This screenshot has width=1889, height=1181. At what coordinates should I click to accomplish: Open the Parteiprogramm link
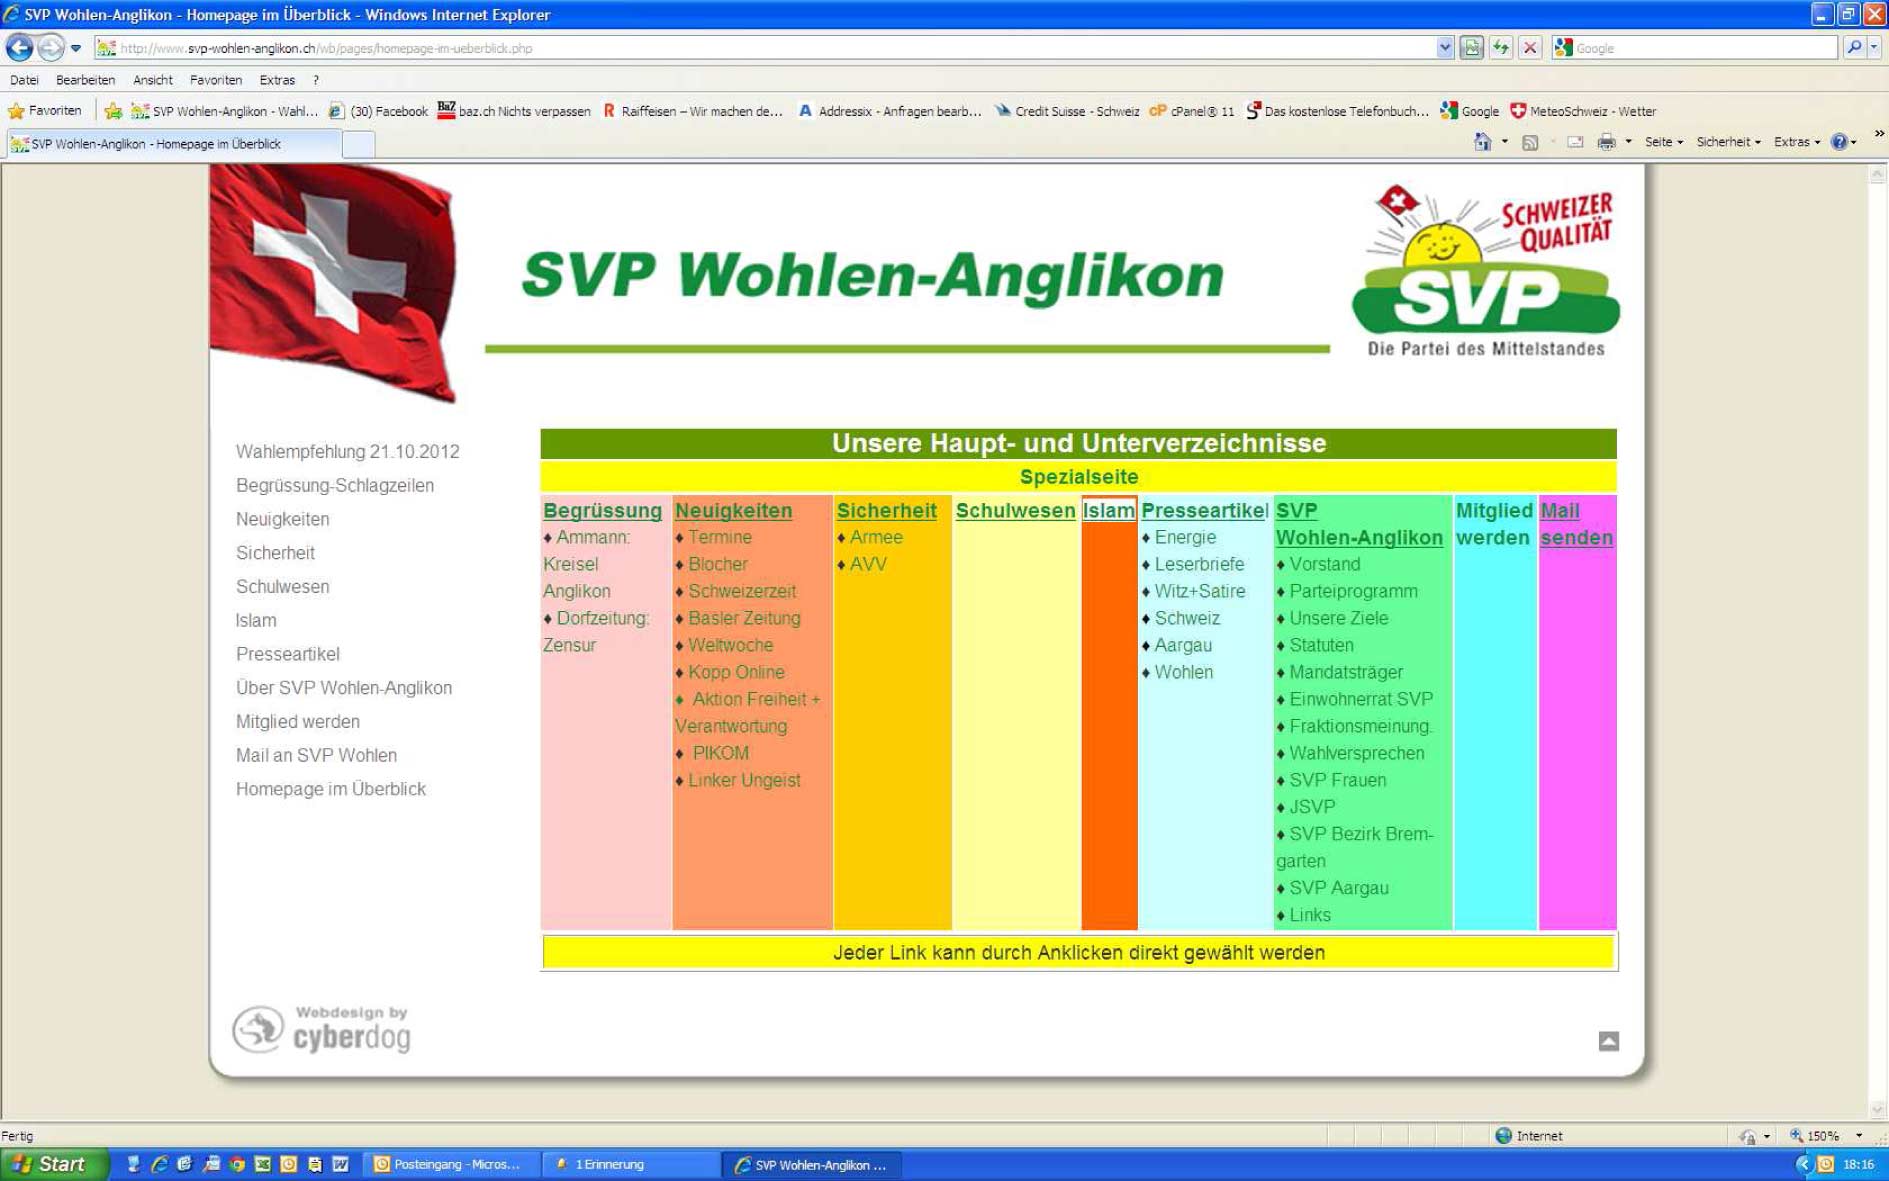tap(1352, 591)
